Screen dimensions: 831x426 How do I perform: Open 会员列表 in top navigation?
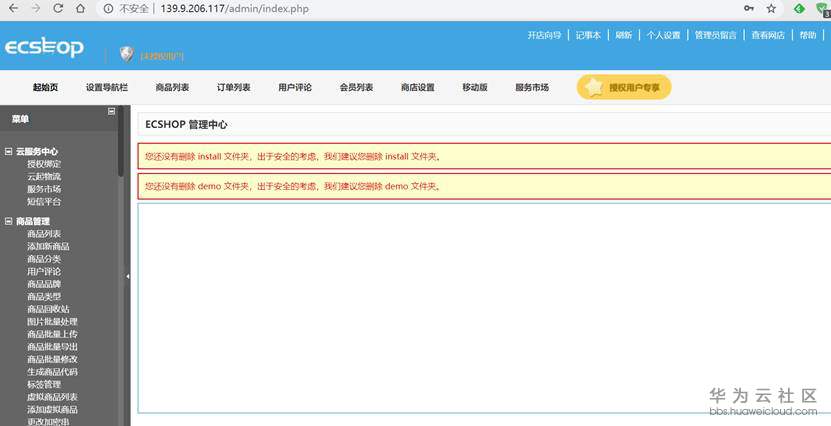click(x=356, y=87)
